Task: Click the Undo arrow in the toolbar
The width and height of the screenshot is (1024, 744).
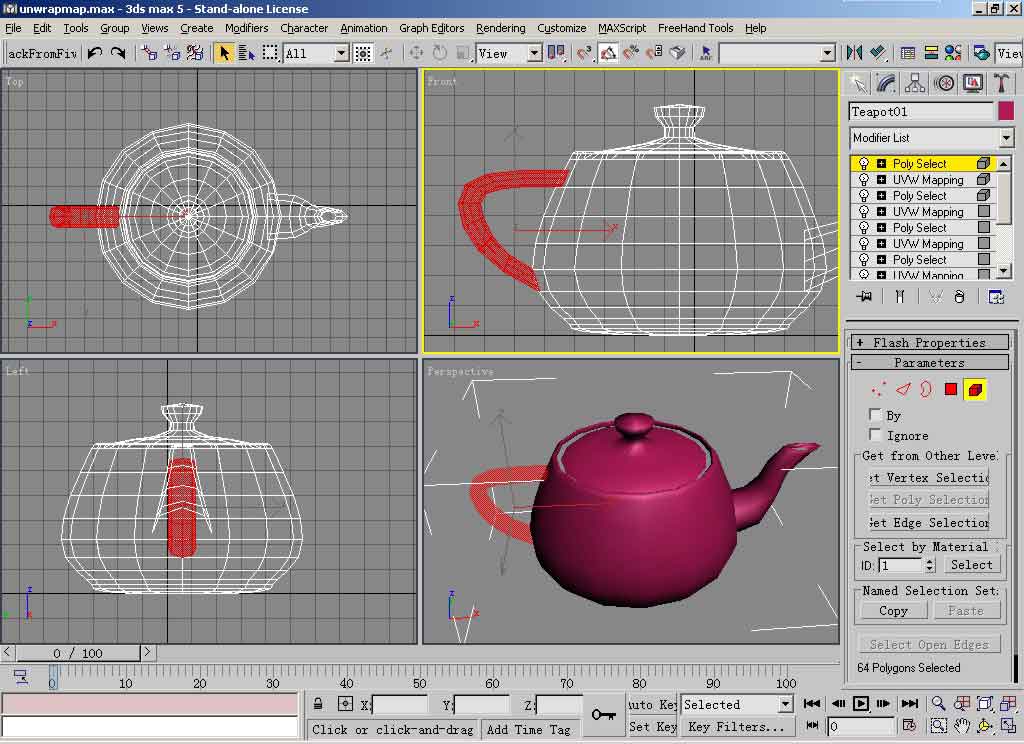Action: click(x=95, y=53)
